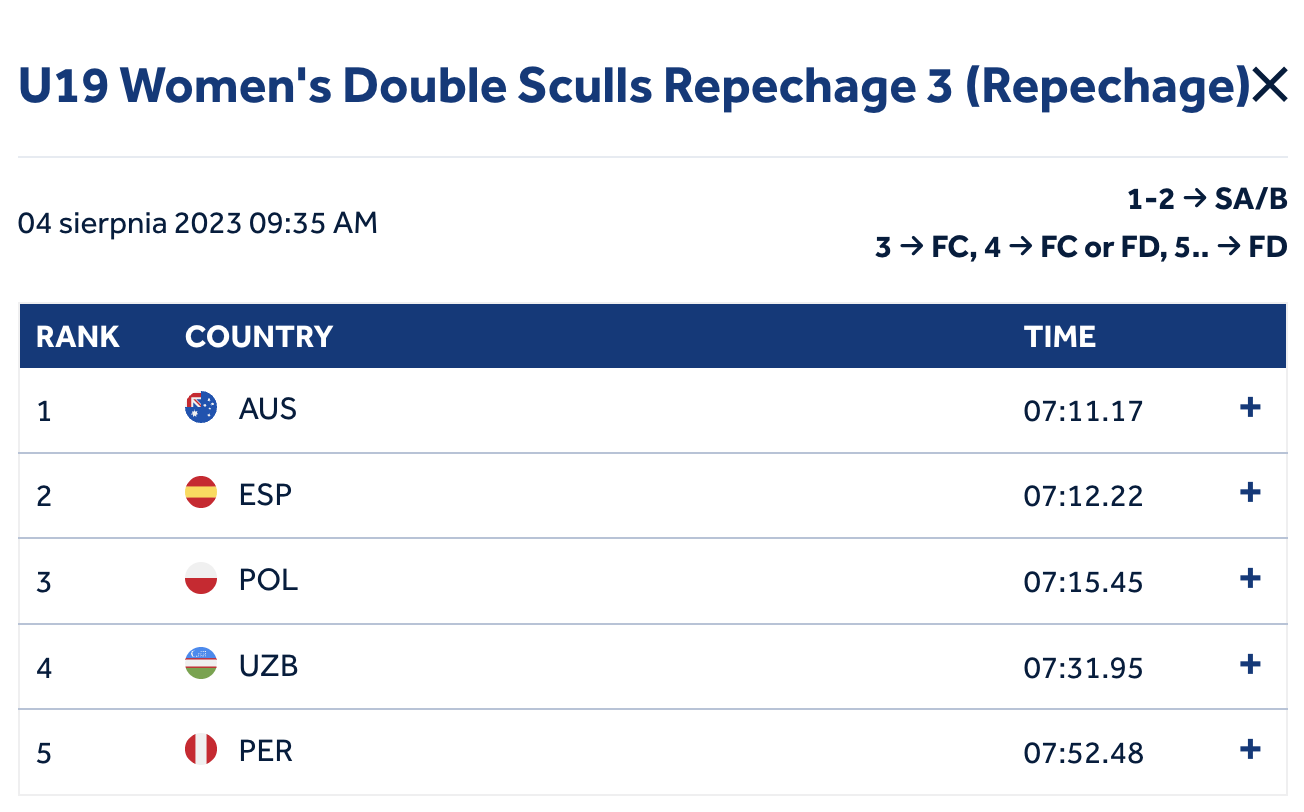Viewport: 1304px width, 812px height.
Task: Click the Spain flag icon
Action: coord(201,493)
